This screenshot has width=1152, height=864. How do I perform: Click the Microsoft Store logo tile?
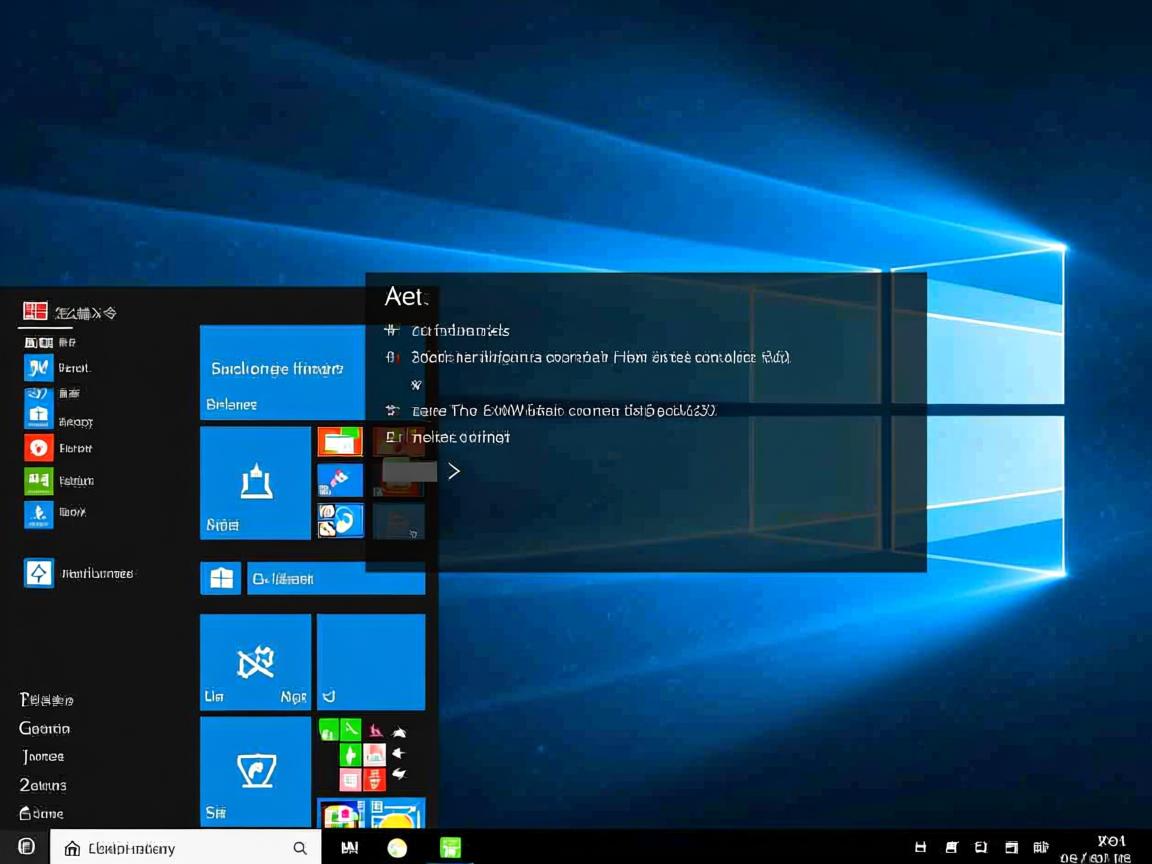pos(220,578)
